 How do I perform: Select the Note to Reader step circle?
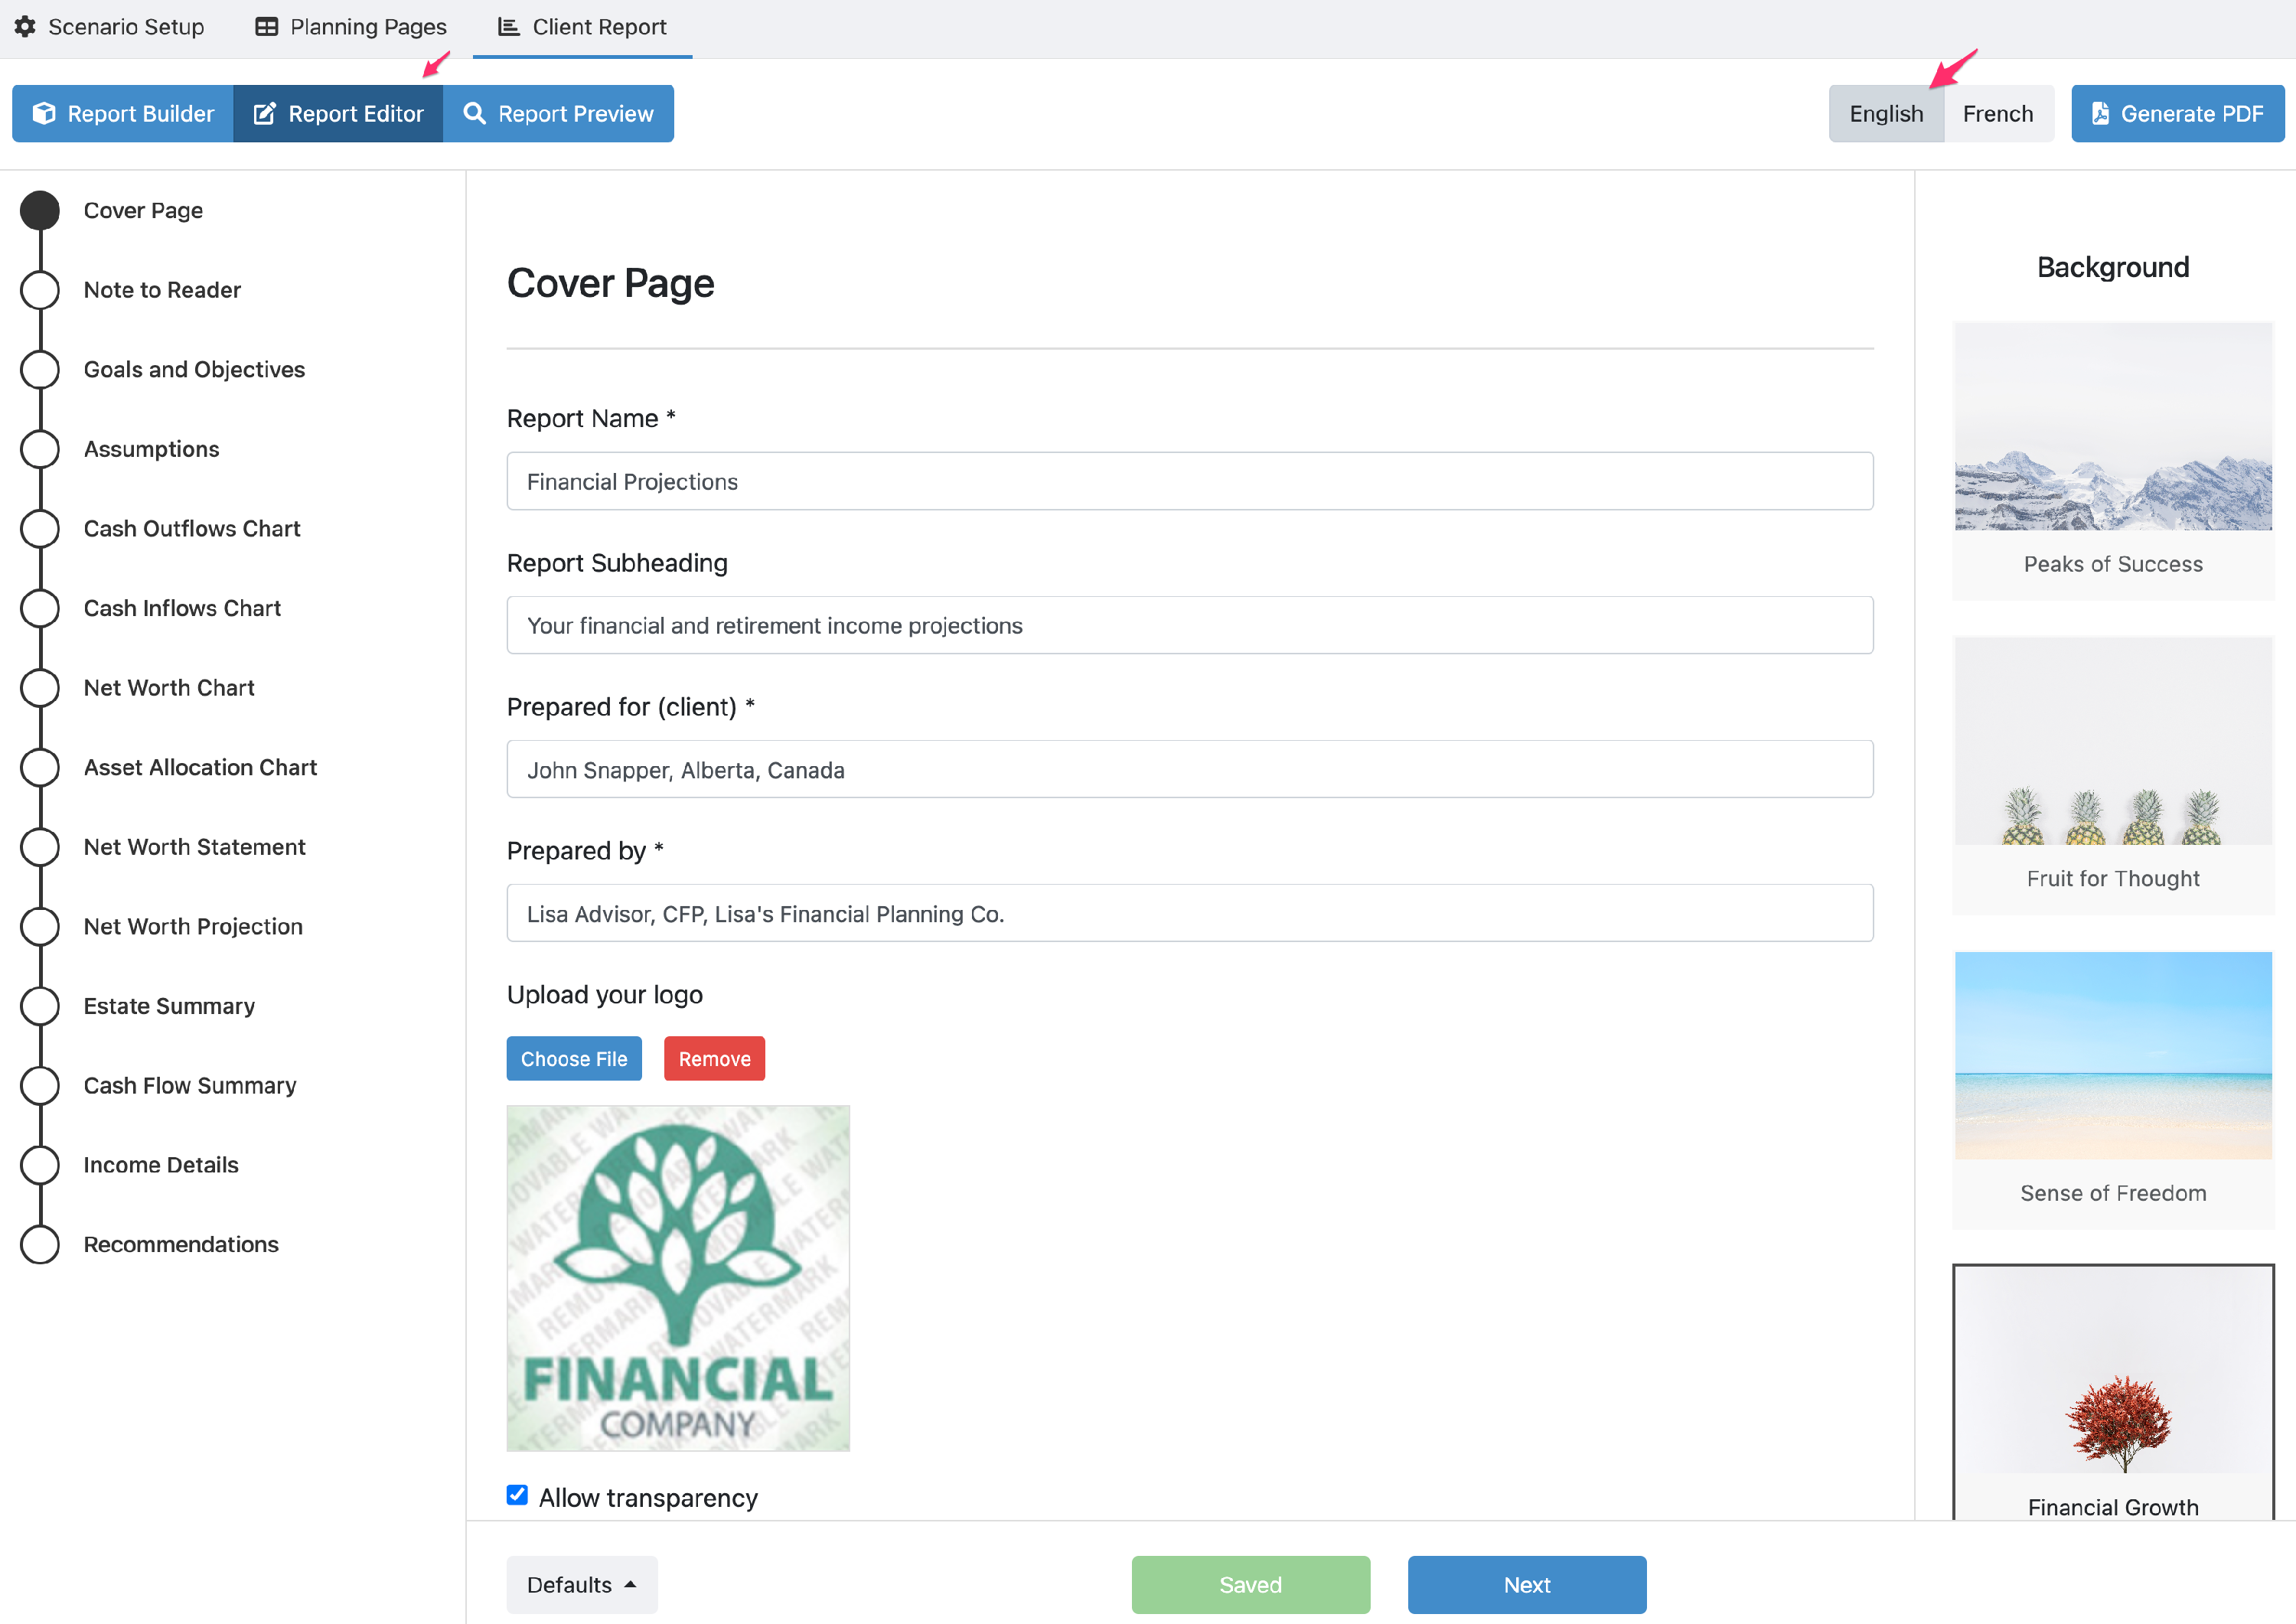tap(40, 290)
